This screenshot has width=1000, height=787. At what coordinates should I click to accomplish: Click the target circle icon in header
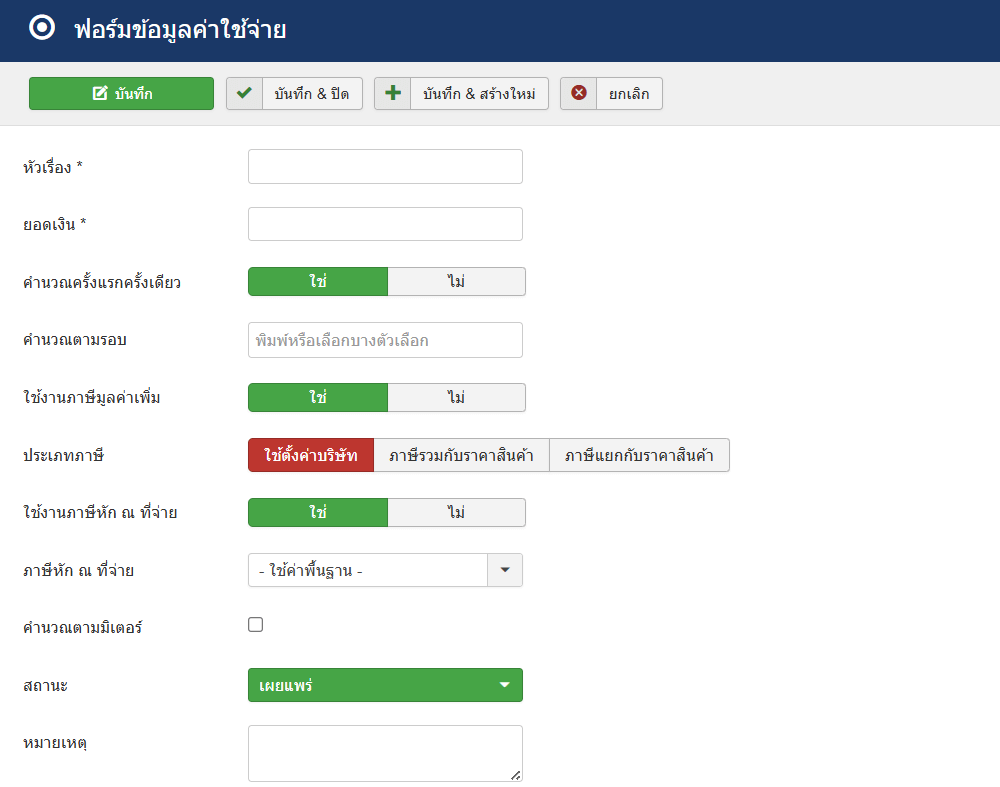(42, 28)
